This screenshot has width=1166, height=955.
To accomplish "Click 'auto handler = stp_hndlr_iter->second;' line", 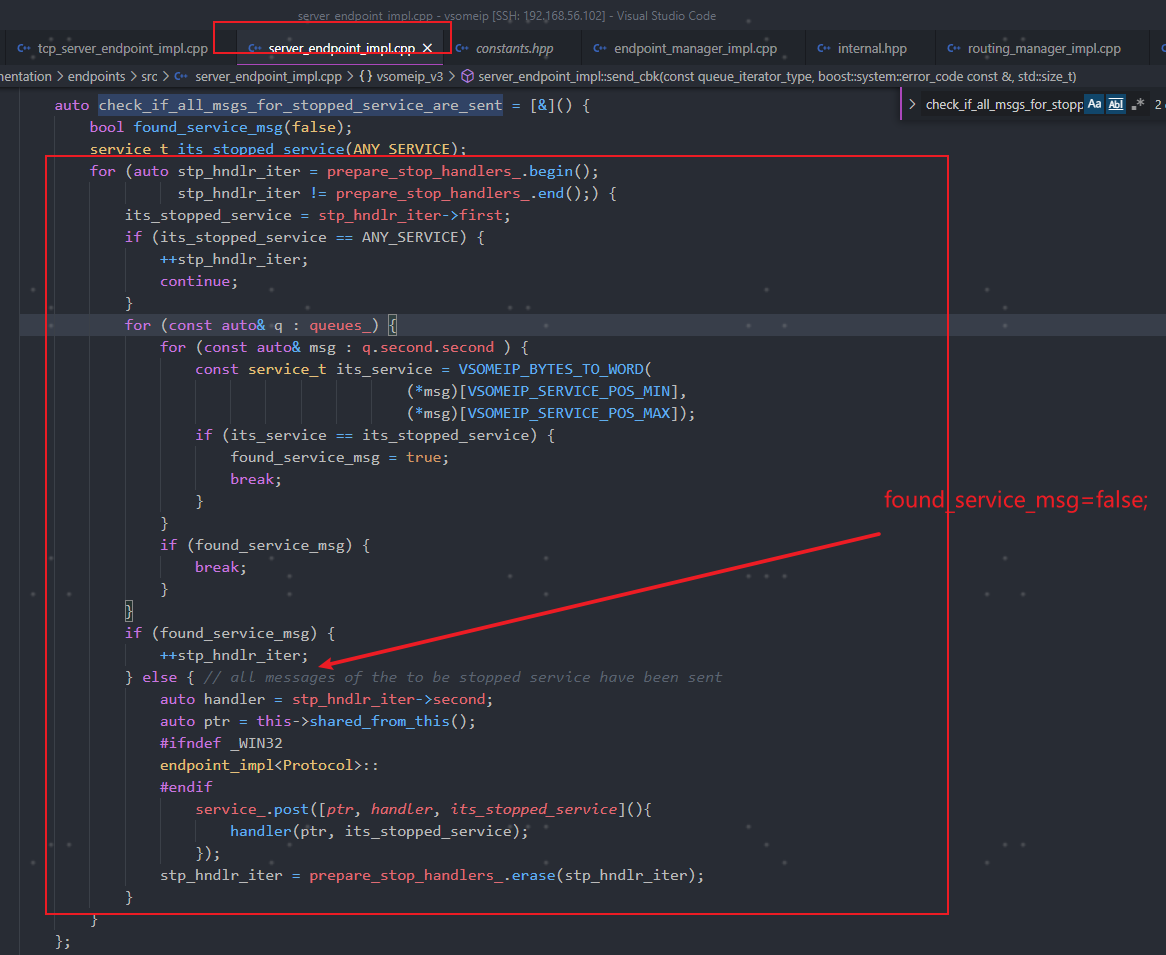I will (326, 699).
